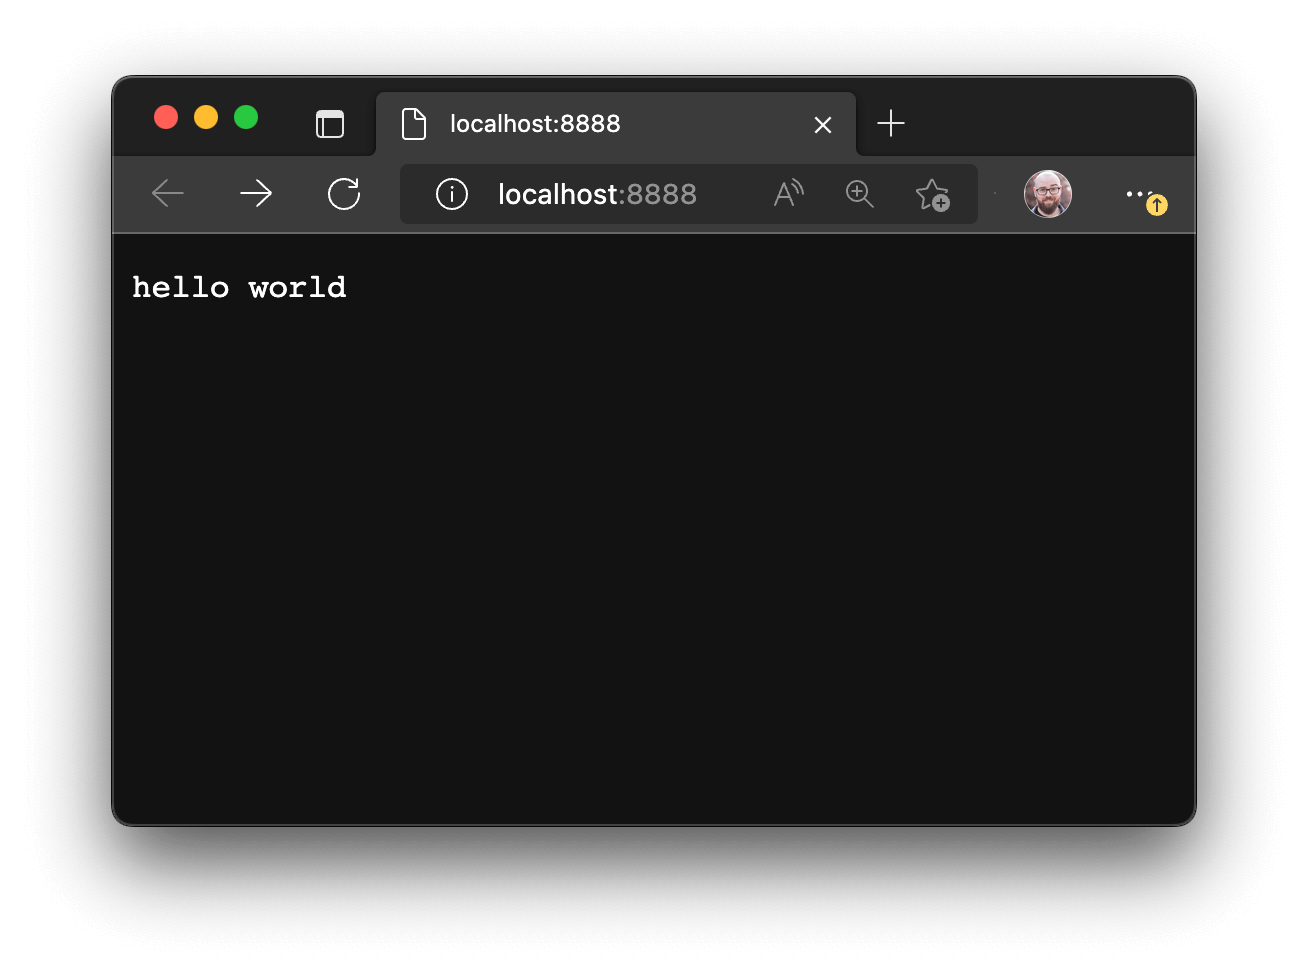Viewport: 1308px width, 974px height.
Task: Open the Settings and more menu
Action: click(1139, 194)
